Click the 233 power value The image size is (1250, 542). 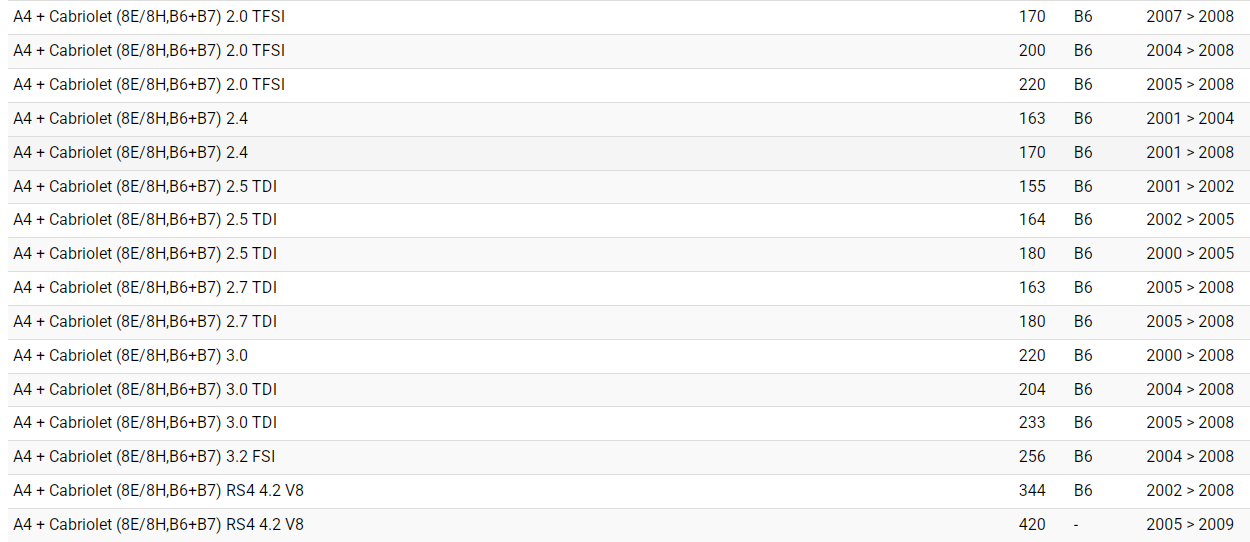1032,423
